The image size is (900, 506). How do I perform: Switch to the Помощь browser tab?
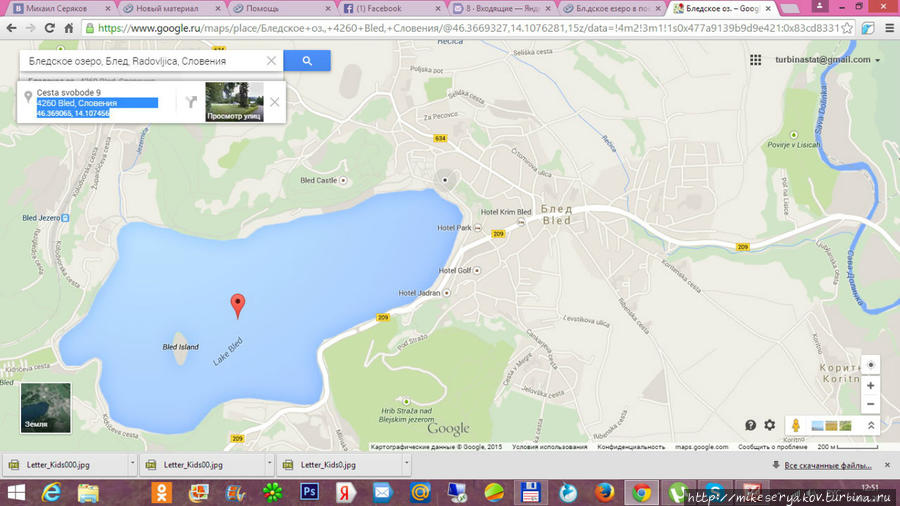coord(265,8)
